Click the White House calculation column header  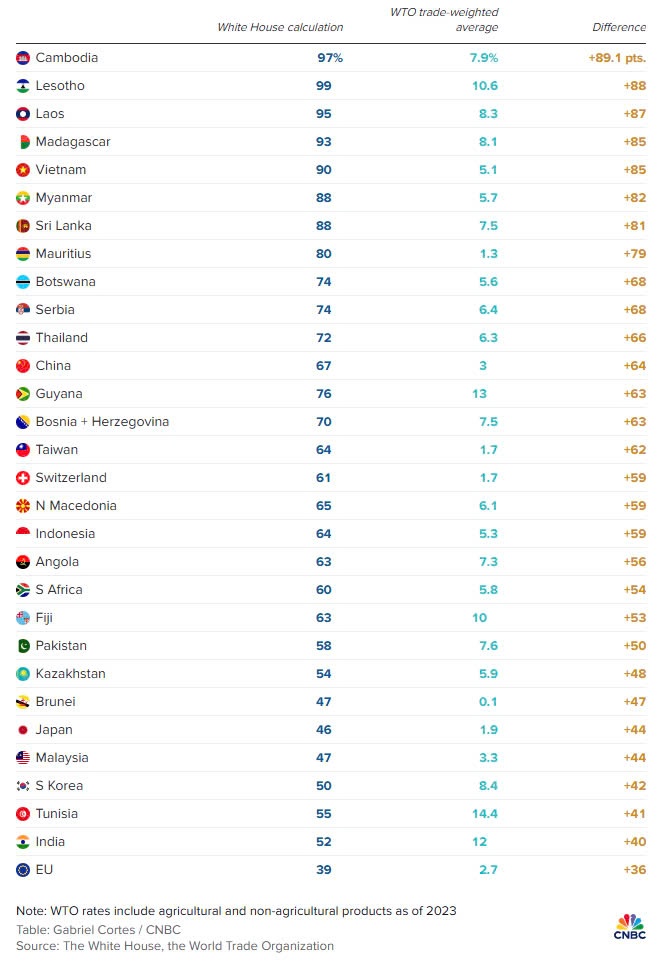tap(280, 27)
